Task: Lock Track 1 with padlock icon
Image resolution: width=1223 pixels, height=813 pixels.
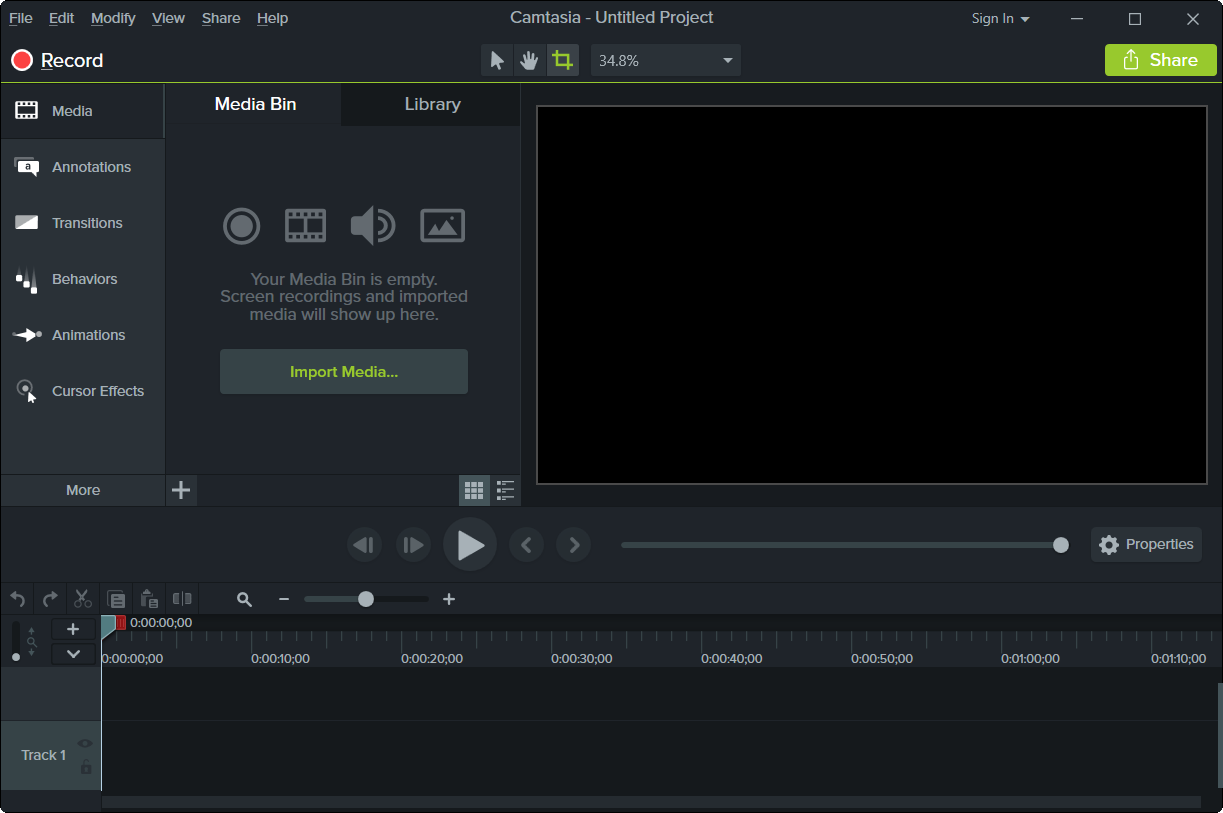Action: [x=85, y=767]
